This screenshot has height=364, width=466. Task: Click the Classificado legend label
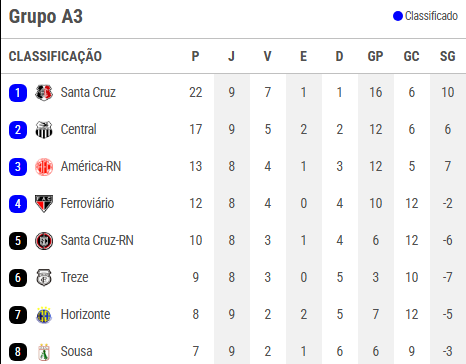coord(431,16)
